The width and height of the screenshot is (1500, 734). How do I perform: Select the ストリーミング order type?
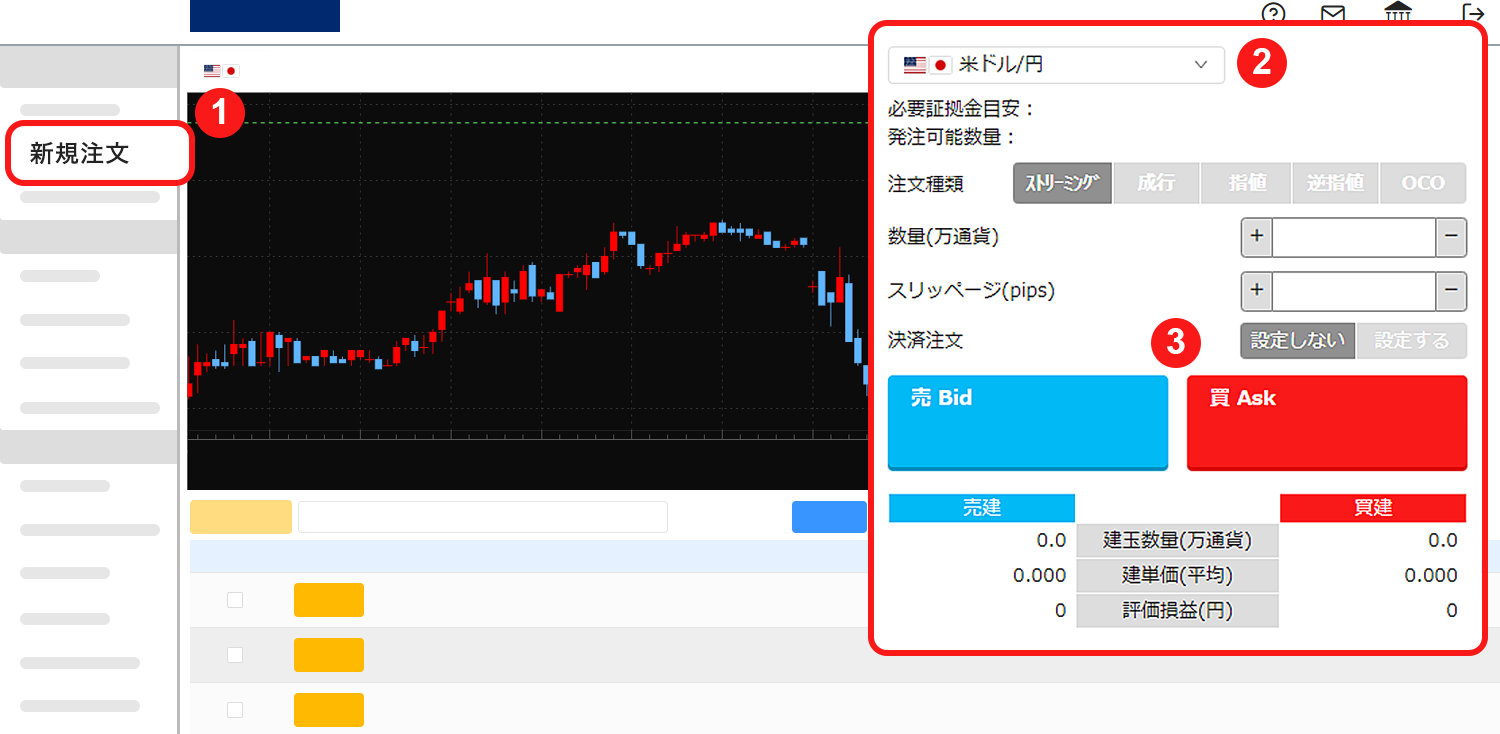[x=1062, y=183]
